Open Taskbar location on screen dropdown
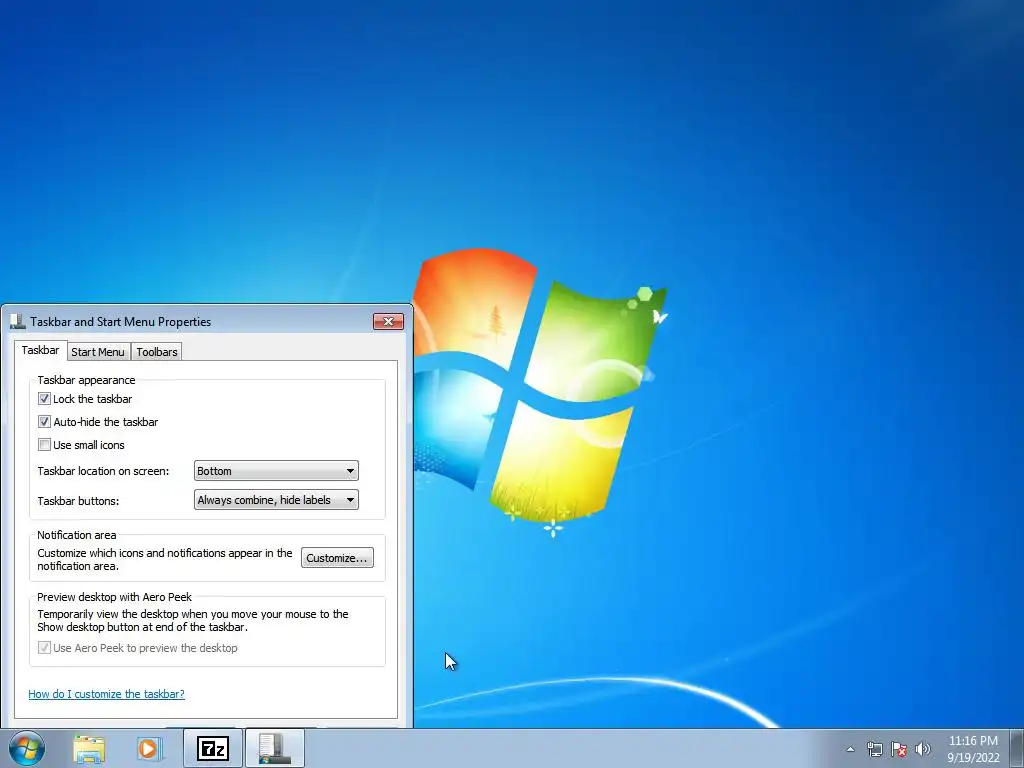The image size is (1024, 768). (276, 471)
